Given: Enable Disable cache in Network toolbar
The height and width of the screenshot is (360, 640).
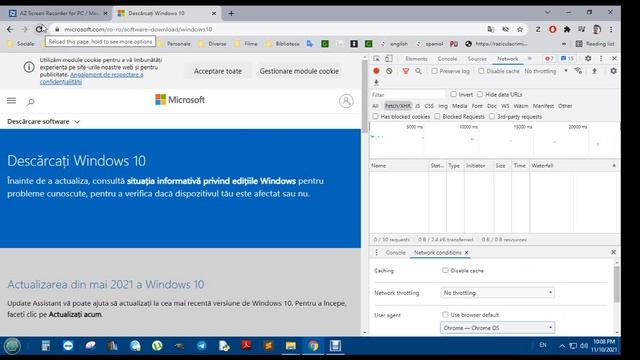Looking at the screenshot, I should 482,71.
